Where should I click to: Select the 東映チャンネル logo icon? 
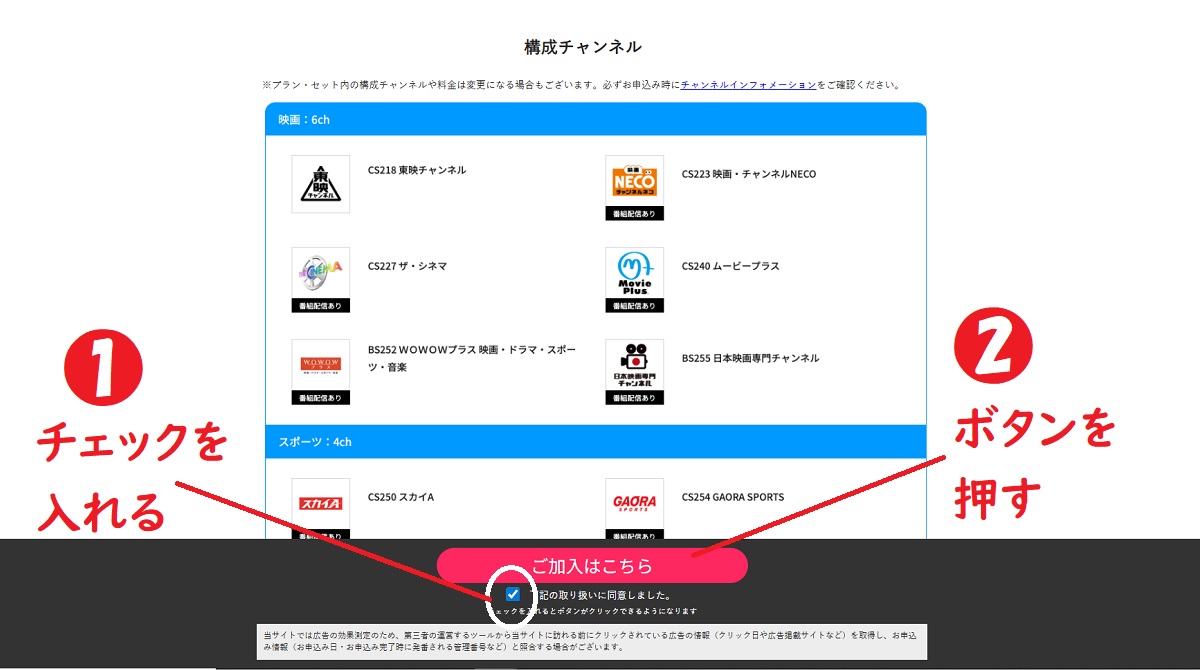318,185
